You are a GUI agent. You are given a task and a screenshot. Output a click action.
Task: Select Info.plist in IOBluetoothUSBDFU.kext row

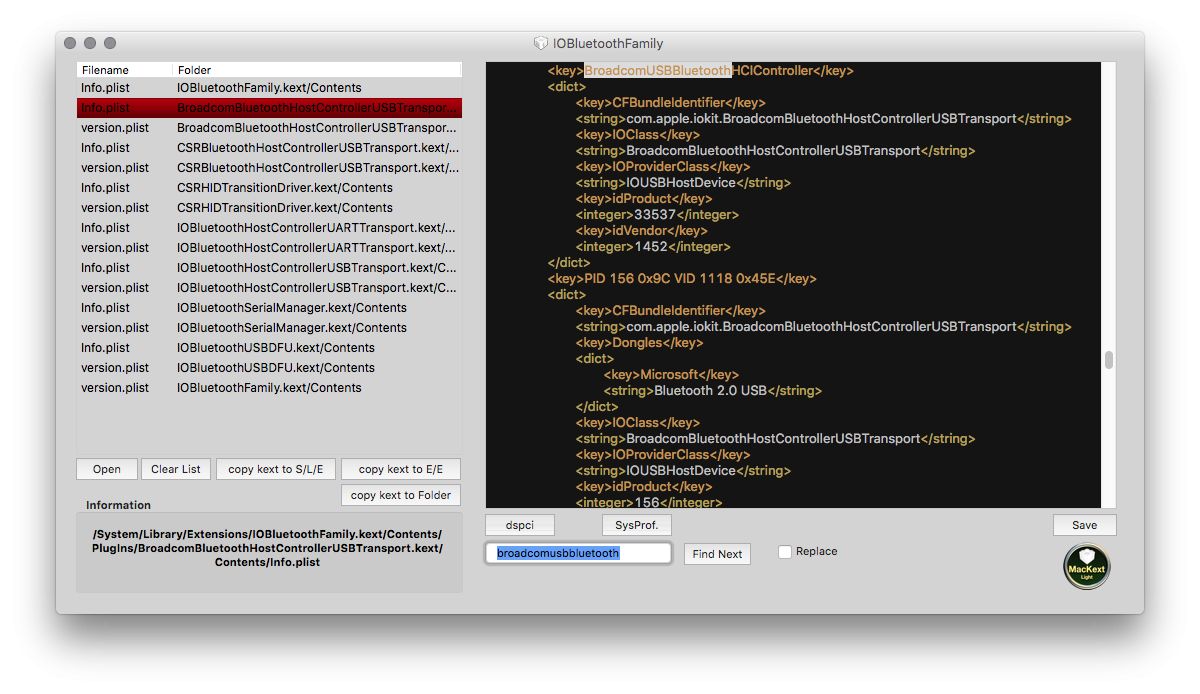tap(268, 348)
